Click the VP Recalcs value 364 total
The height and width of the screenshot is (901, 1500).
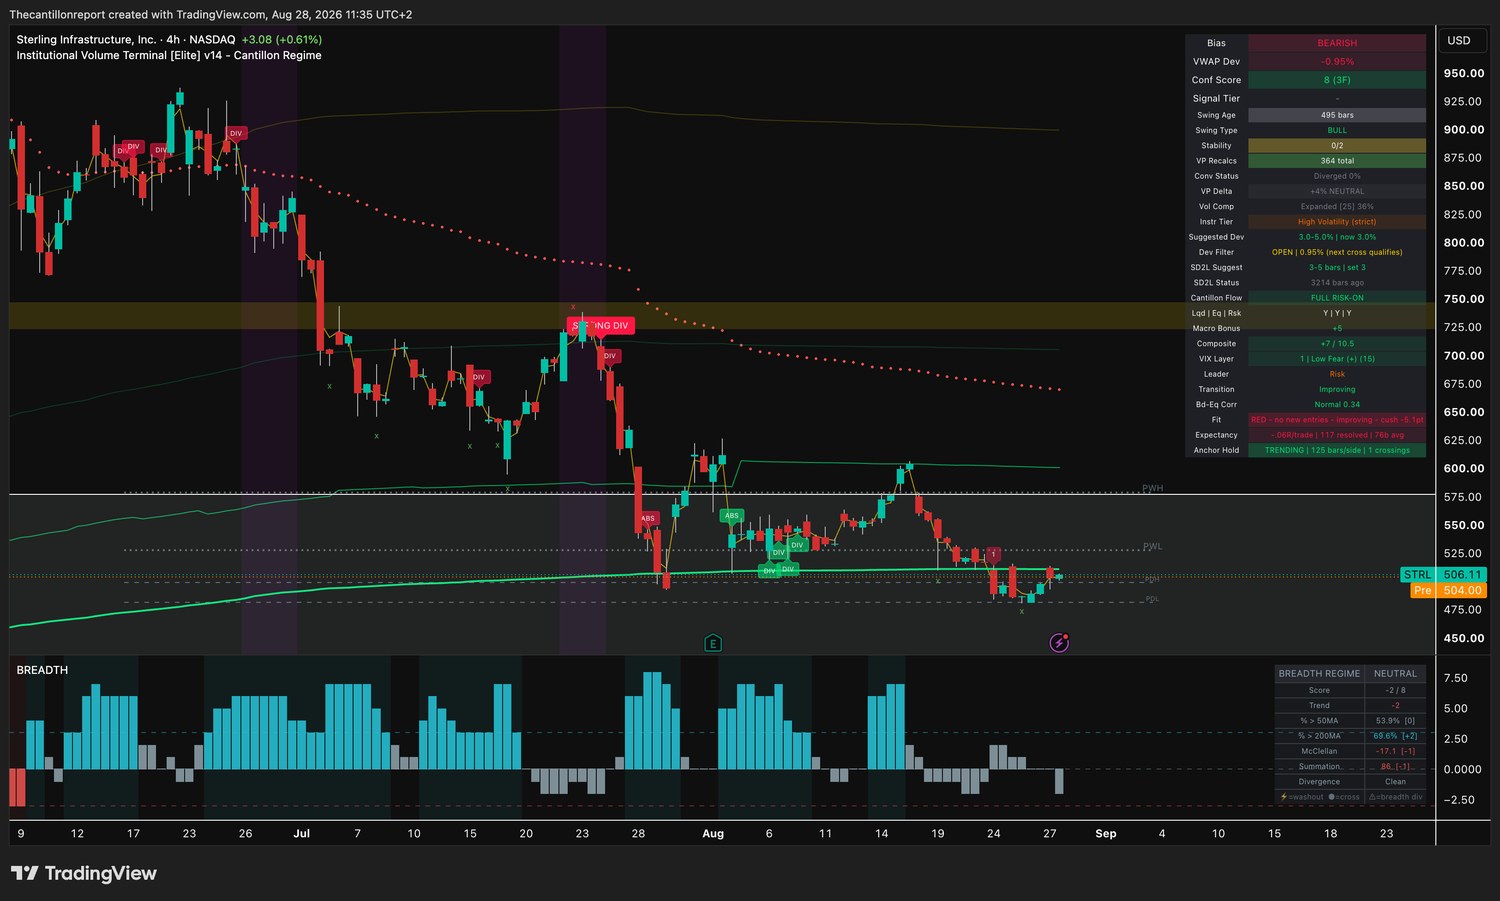pyautogui.click(x=1337, y=161)
